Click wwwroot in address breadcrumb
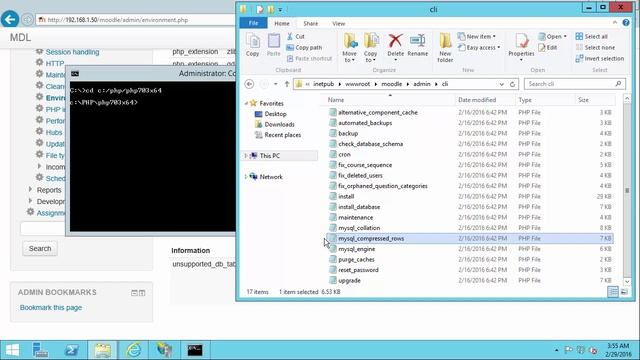 click(x=357, y=84)
